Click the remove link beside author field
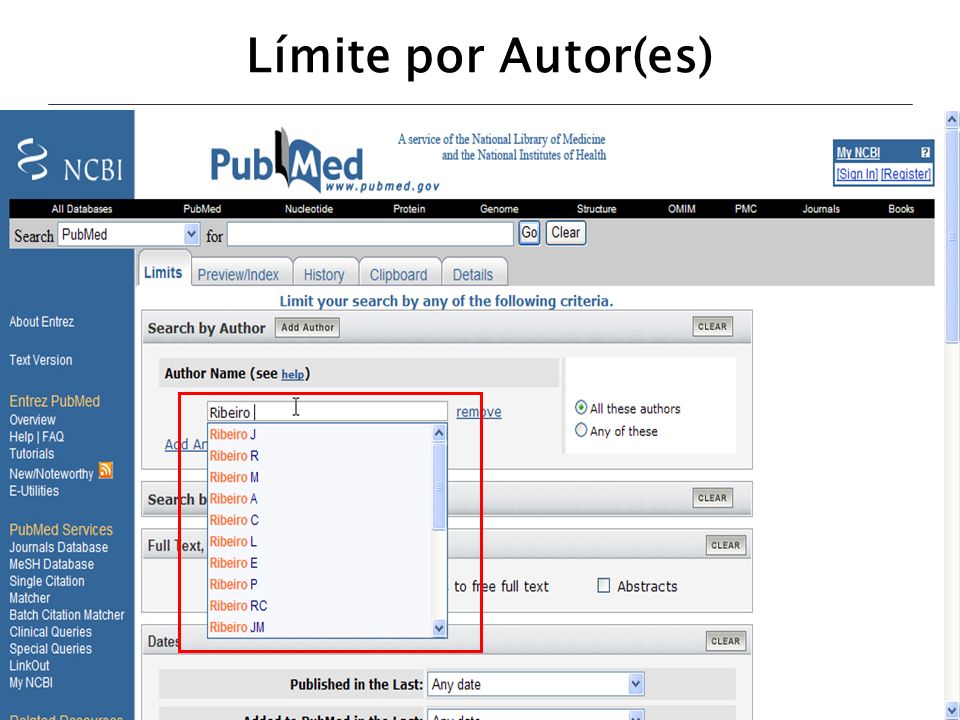 tap(479, 412)
